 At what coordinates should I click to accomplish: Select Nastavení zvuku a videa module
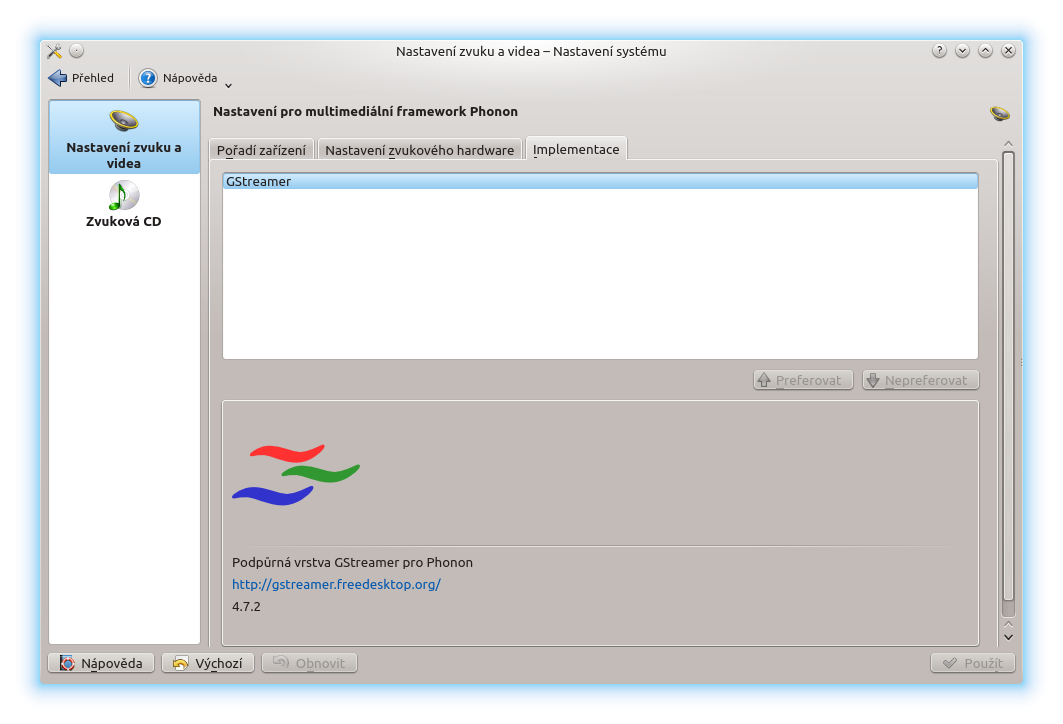pyautogui.click(x=124, y=138)
